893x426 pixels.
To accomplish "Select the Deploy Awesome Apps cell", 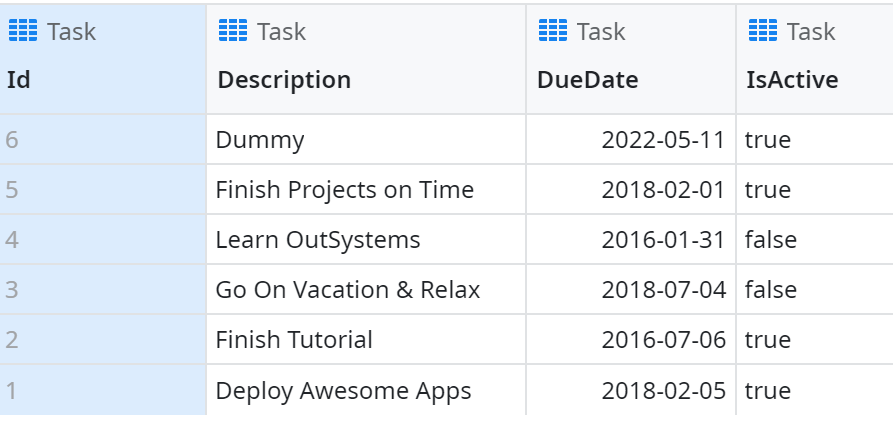I will click(343, 390).
